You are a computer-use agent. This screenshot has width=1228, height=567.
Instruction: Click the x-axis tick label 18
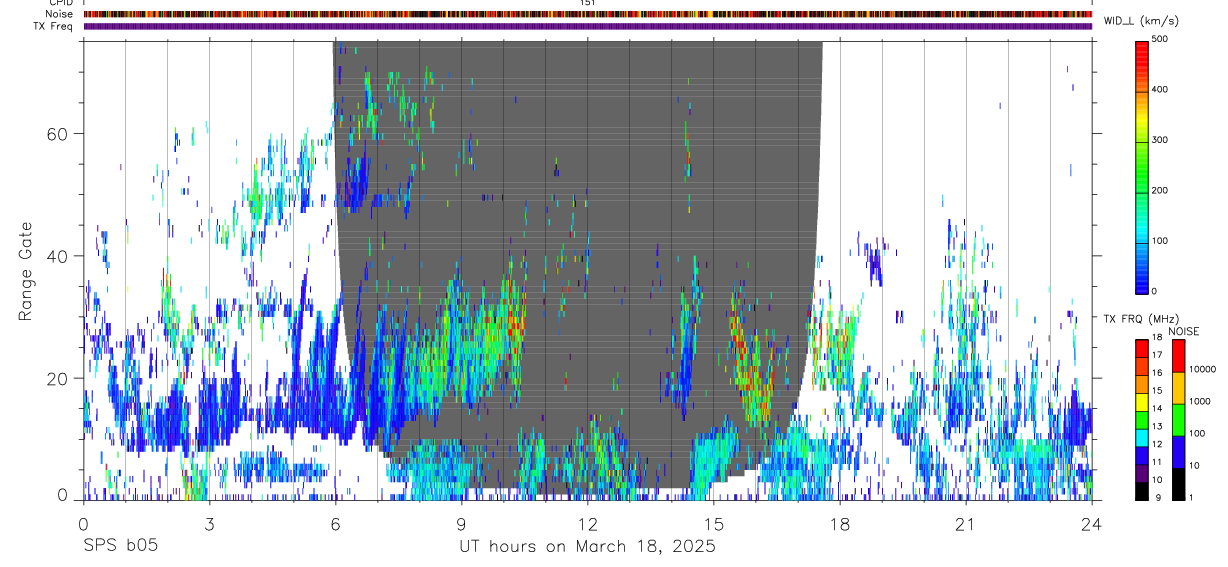pos(839,524)
